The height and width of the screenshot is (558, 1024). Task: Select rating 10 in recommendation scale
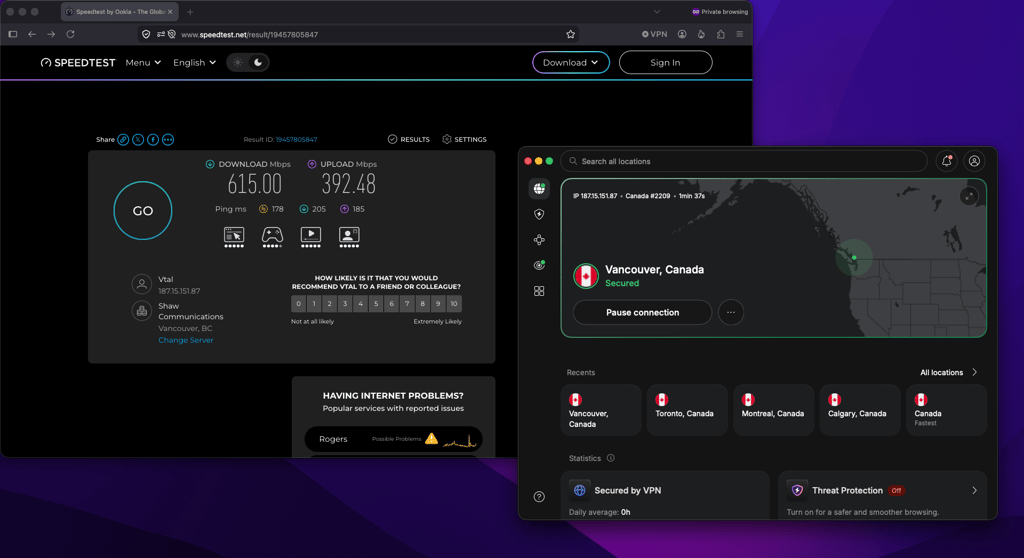coord(454,304)
